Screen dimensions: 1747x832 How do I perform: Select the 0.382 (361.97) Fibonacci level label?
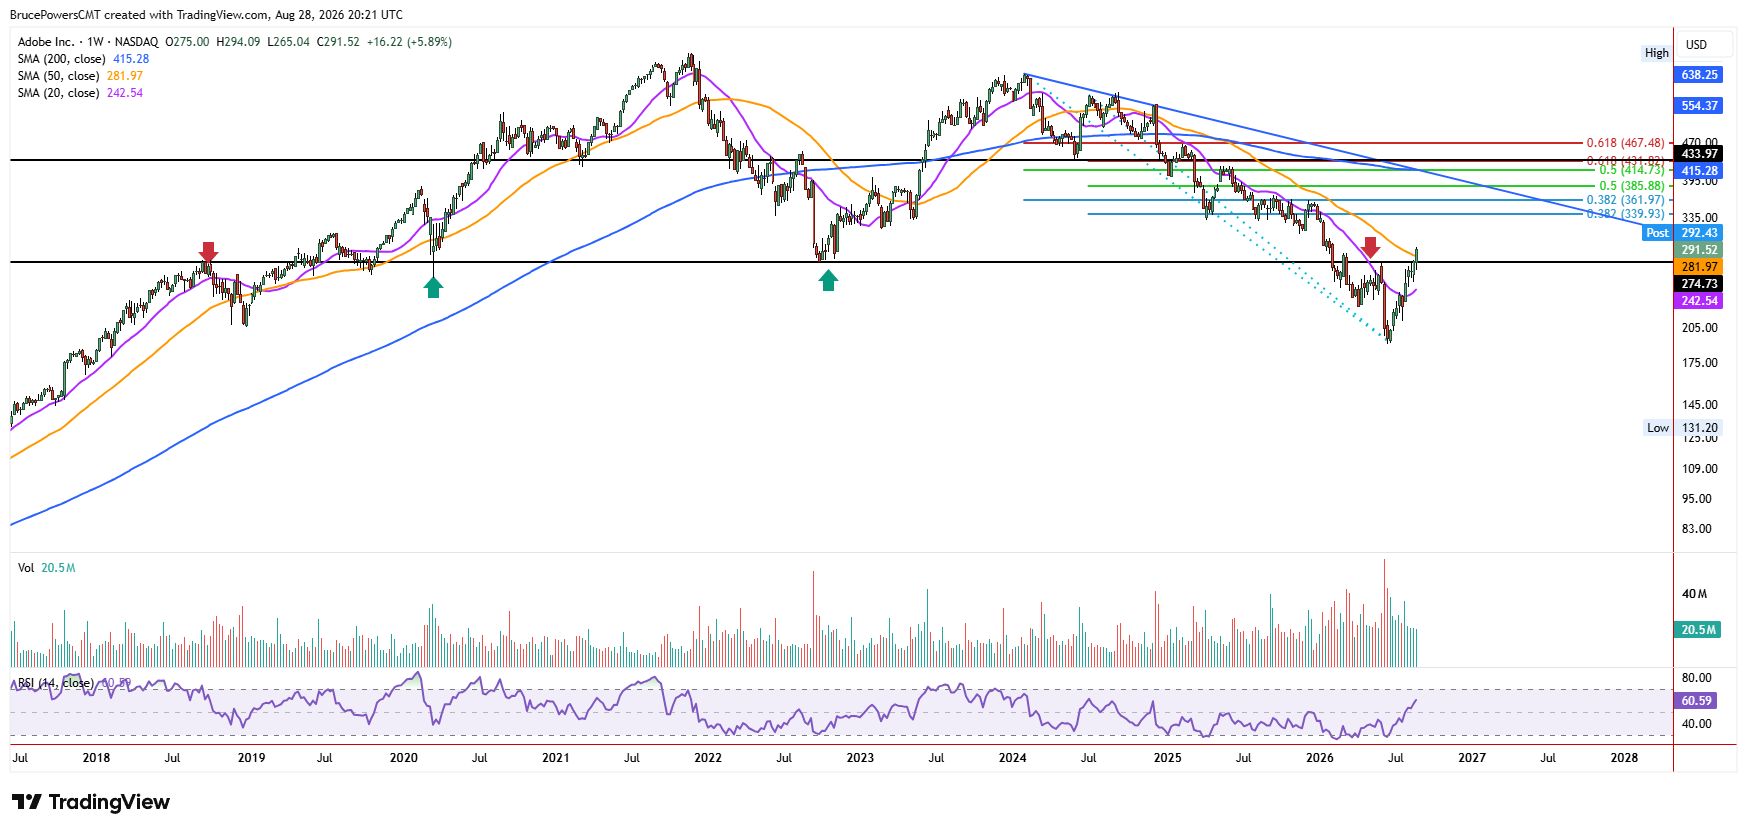[1626, 200]
